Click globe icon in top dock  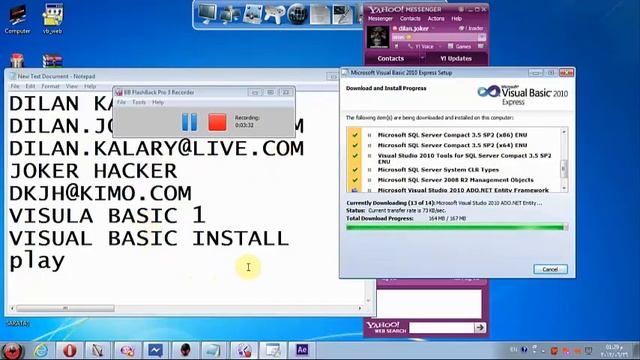pos(298,14)
